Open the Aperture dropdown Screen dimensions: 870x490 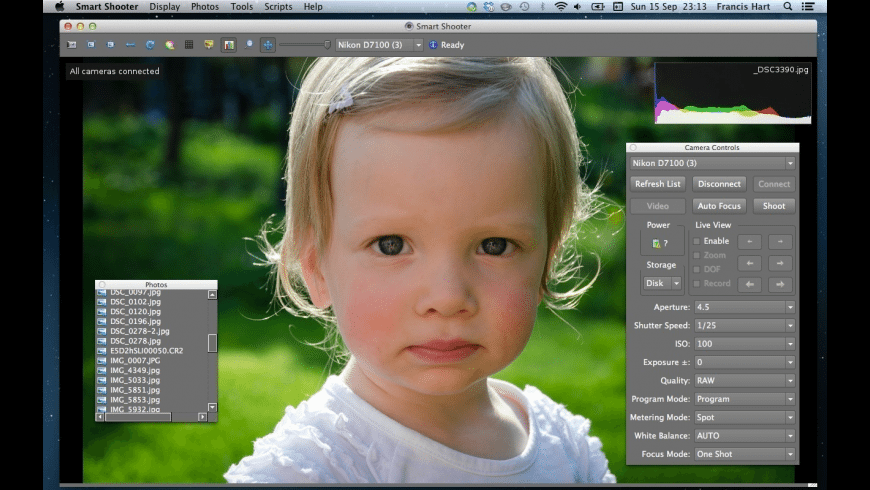click(x=744, y=307)
